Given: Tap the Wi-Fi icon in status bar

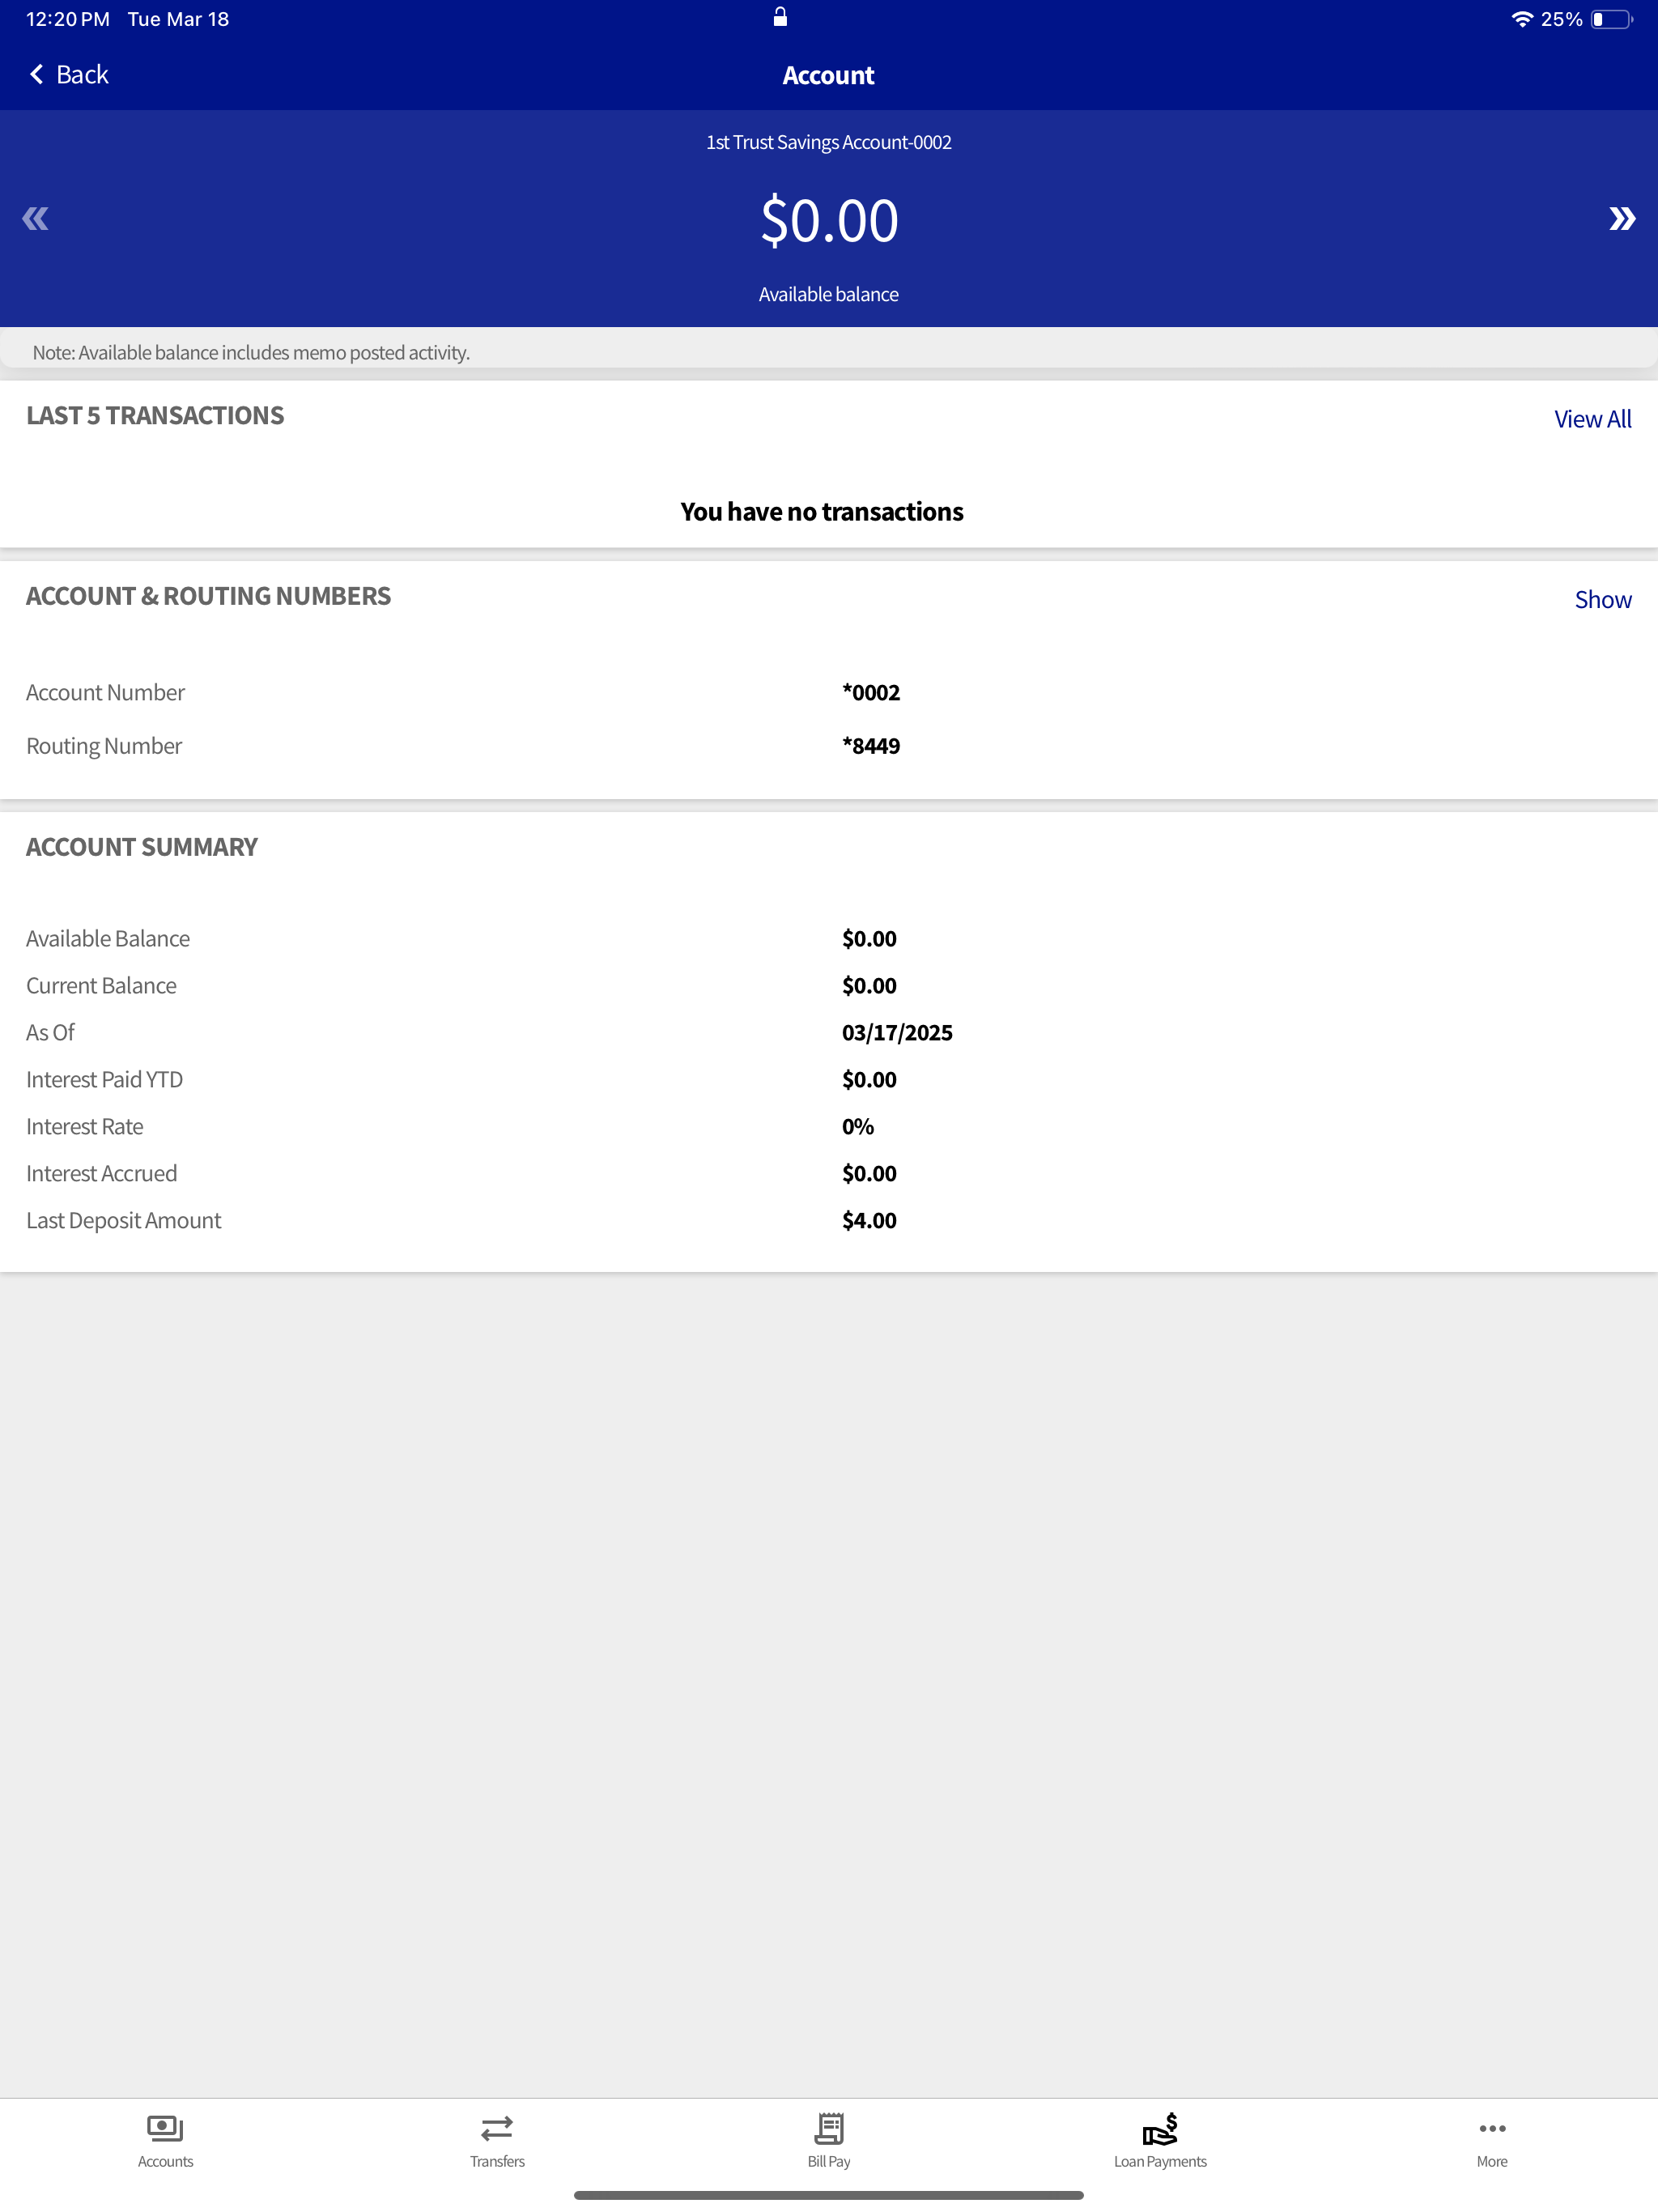Looking at the screenshot, I should [x=1521, y=19].
